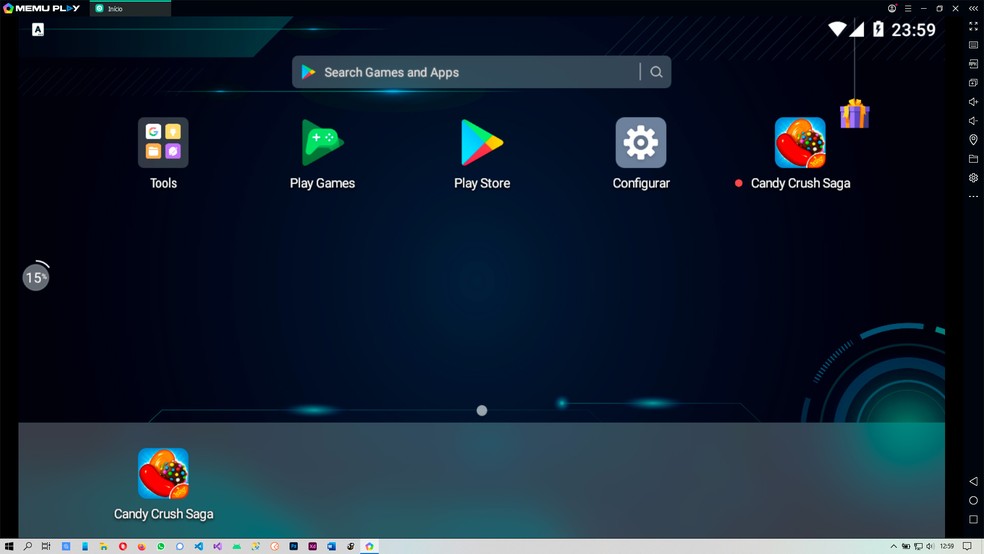Open the Tools folder
Screen dimensions: 984x554
tap(163, 143)
